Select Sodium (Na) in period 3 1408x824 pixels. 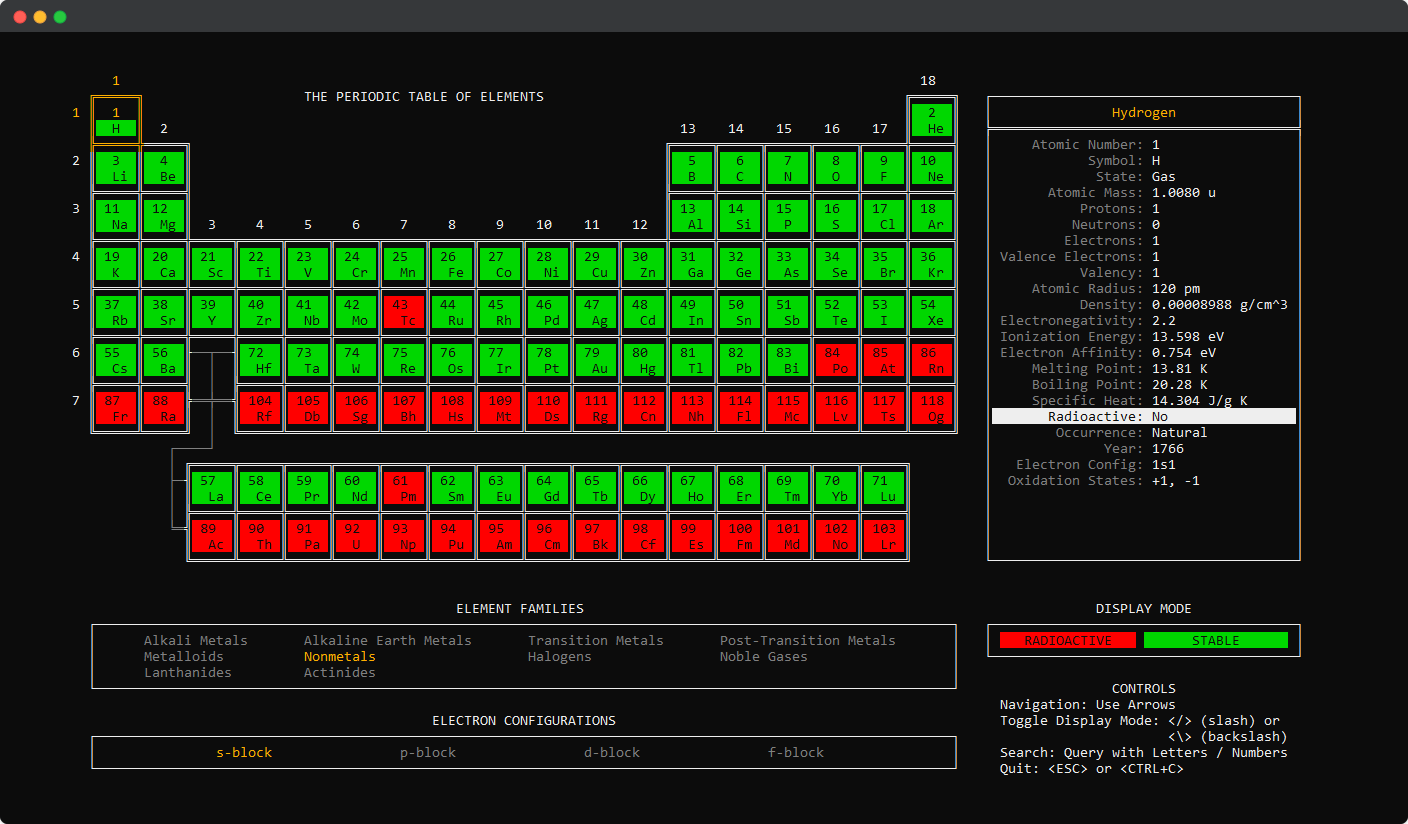pyautogui.click(x=116, y=216)
